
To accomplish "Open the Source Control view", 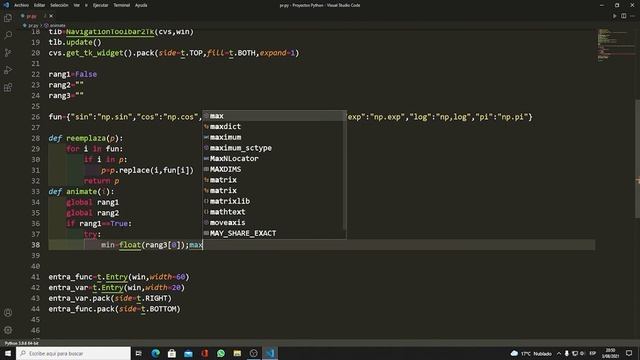I will pyautogui.click(x=8, y=53).
